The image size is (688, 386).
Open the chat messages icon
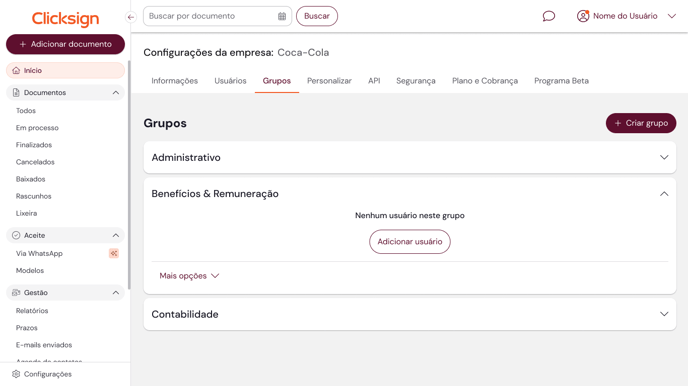548,16
